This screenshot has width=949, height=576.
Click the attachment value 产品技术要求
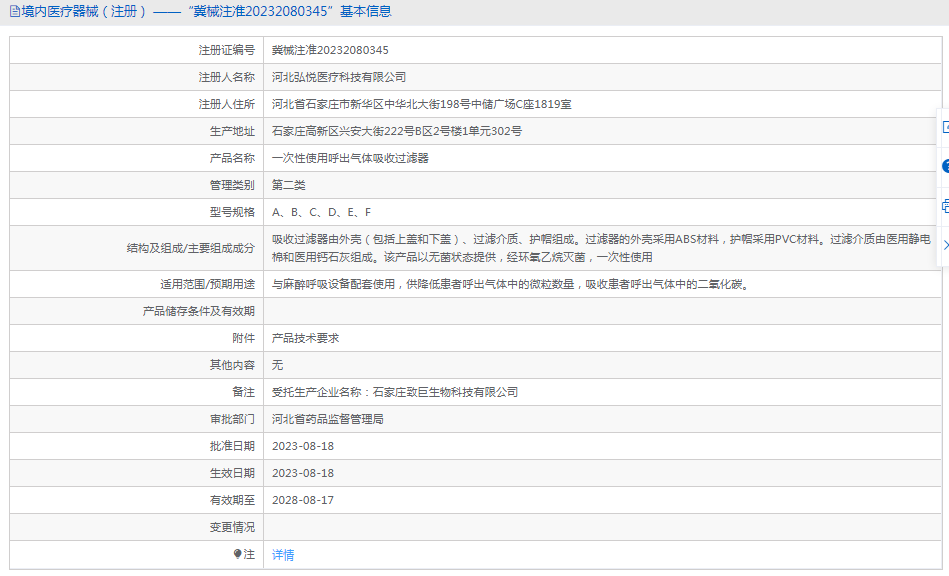point(306,338)
